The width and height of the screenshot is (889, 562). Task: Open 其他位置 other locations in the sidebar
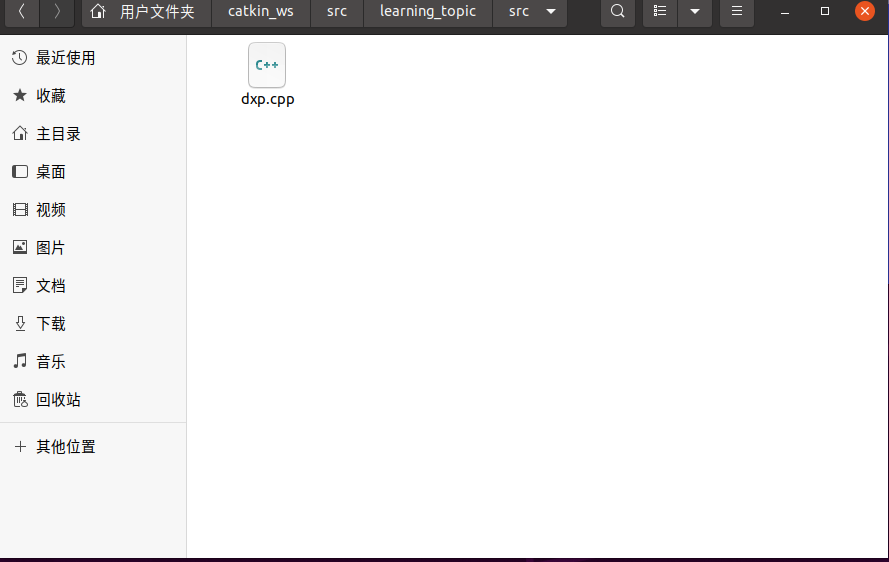(x=93, y=447)
